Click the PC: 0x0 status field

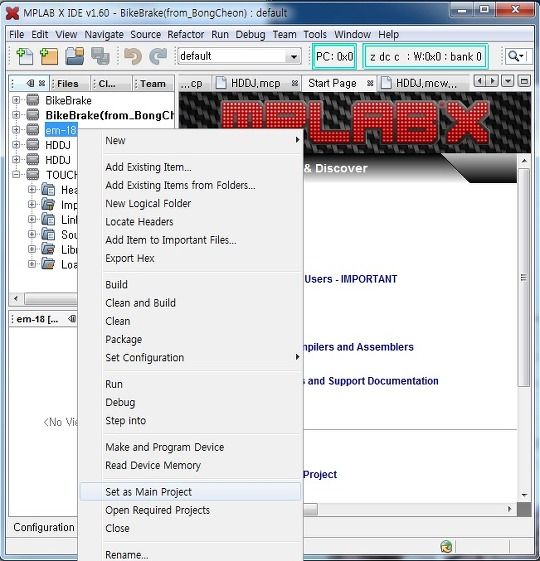point(335,56)
